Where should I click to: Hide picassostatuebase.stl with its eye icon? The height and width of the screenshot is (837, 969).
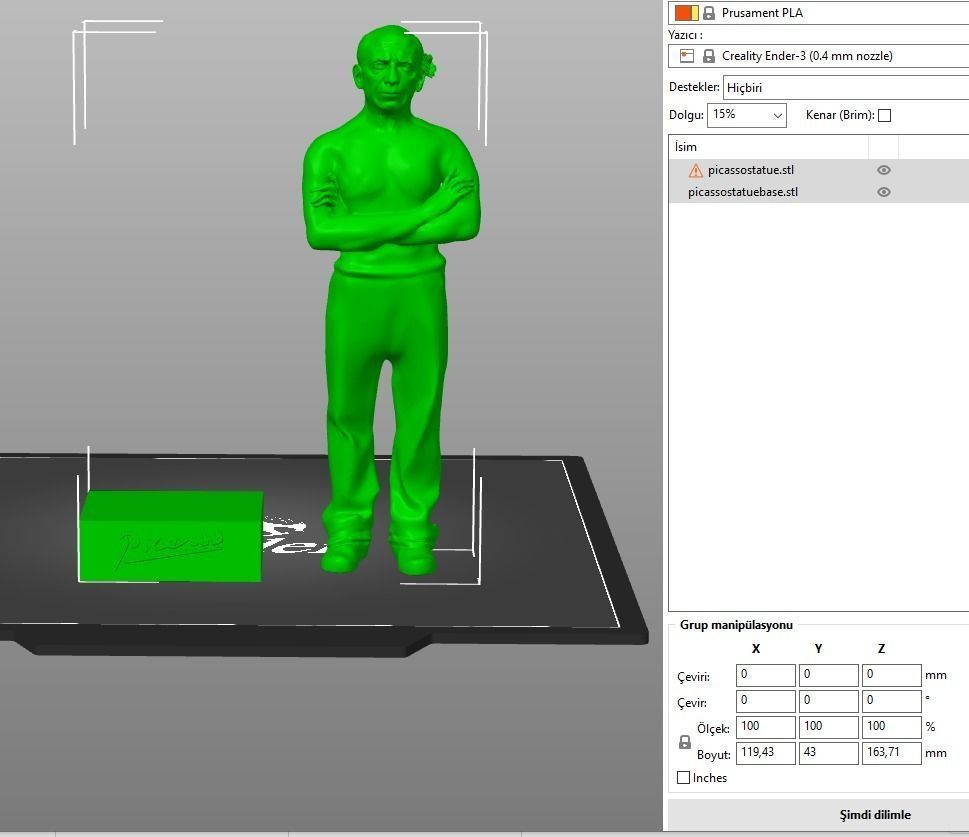pos(884,192)
